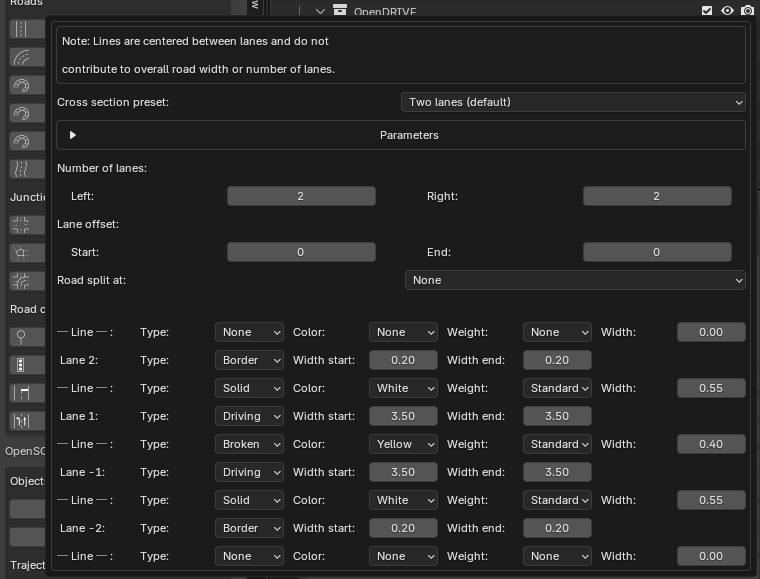This screenshot has height=579, width=760.
Task: Select the generic polygon junction tool
Action: click(x=27, y=253)
